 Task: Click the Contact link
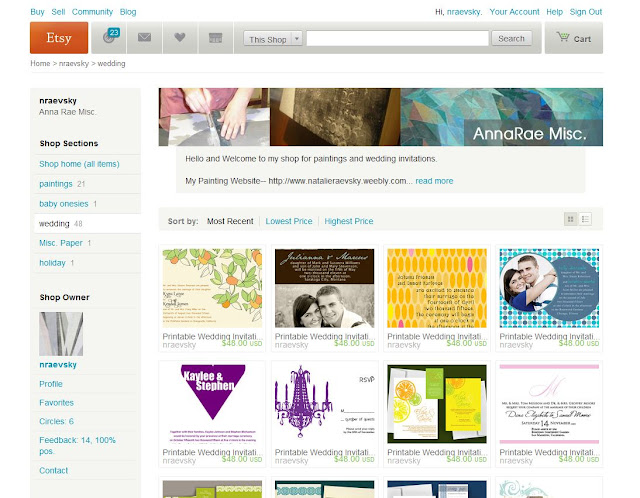[x=53, y=470]
